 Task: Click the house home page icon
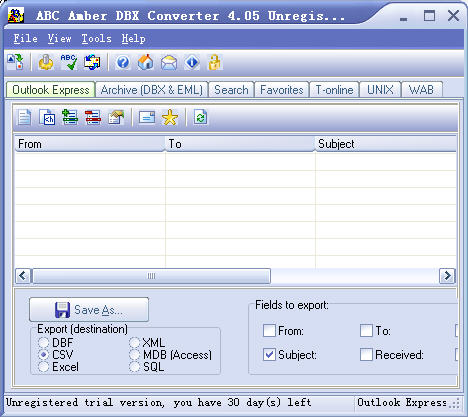click(146, 62)
